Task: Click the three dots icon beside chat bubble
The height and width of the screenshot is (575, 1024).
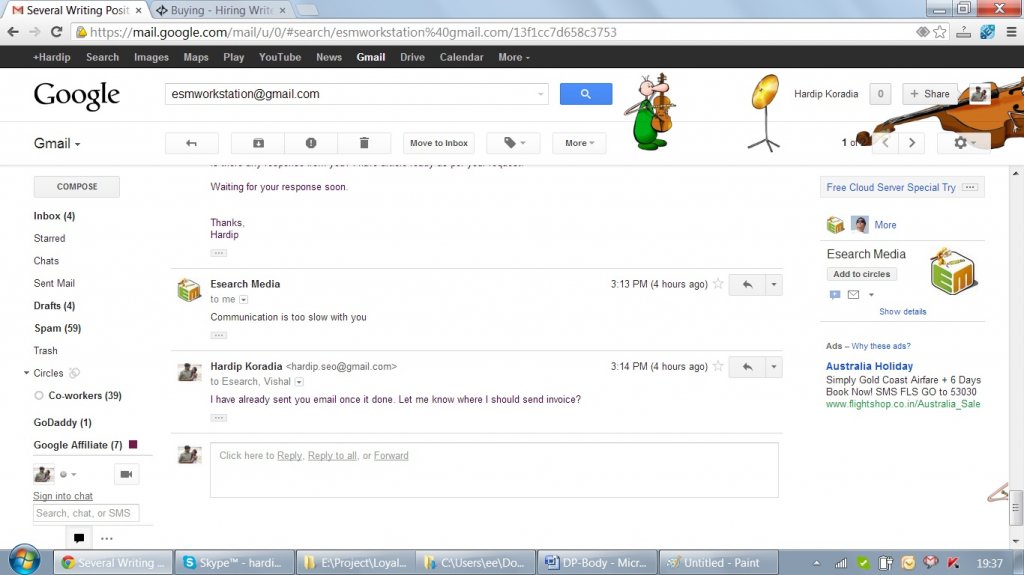Action: [107, 538]
